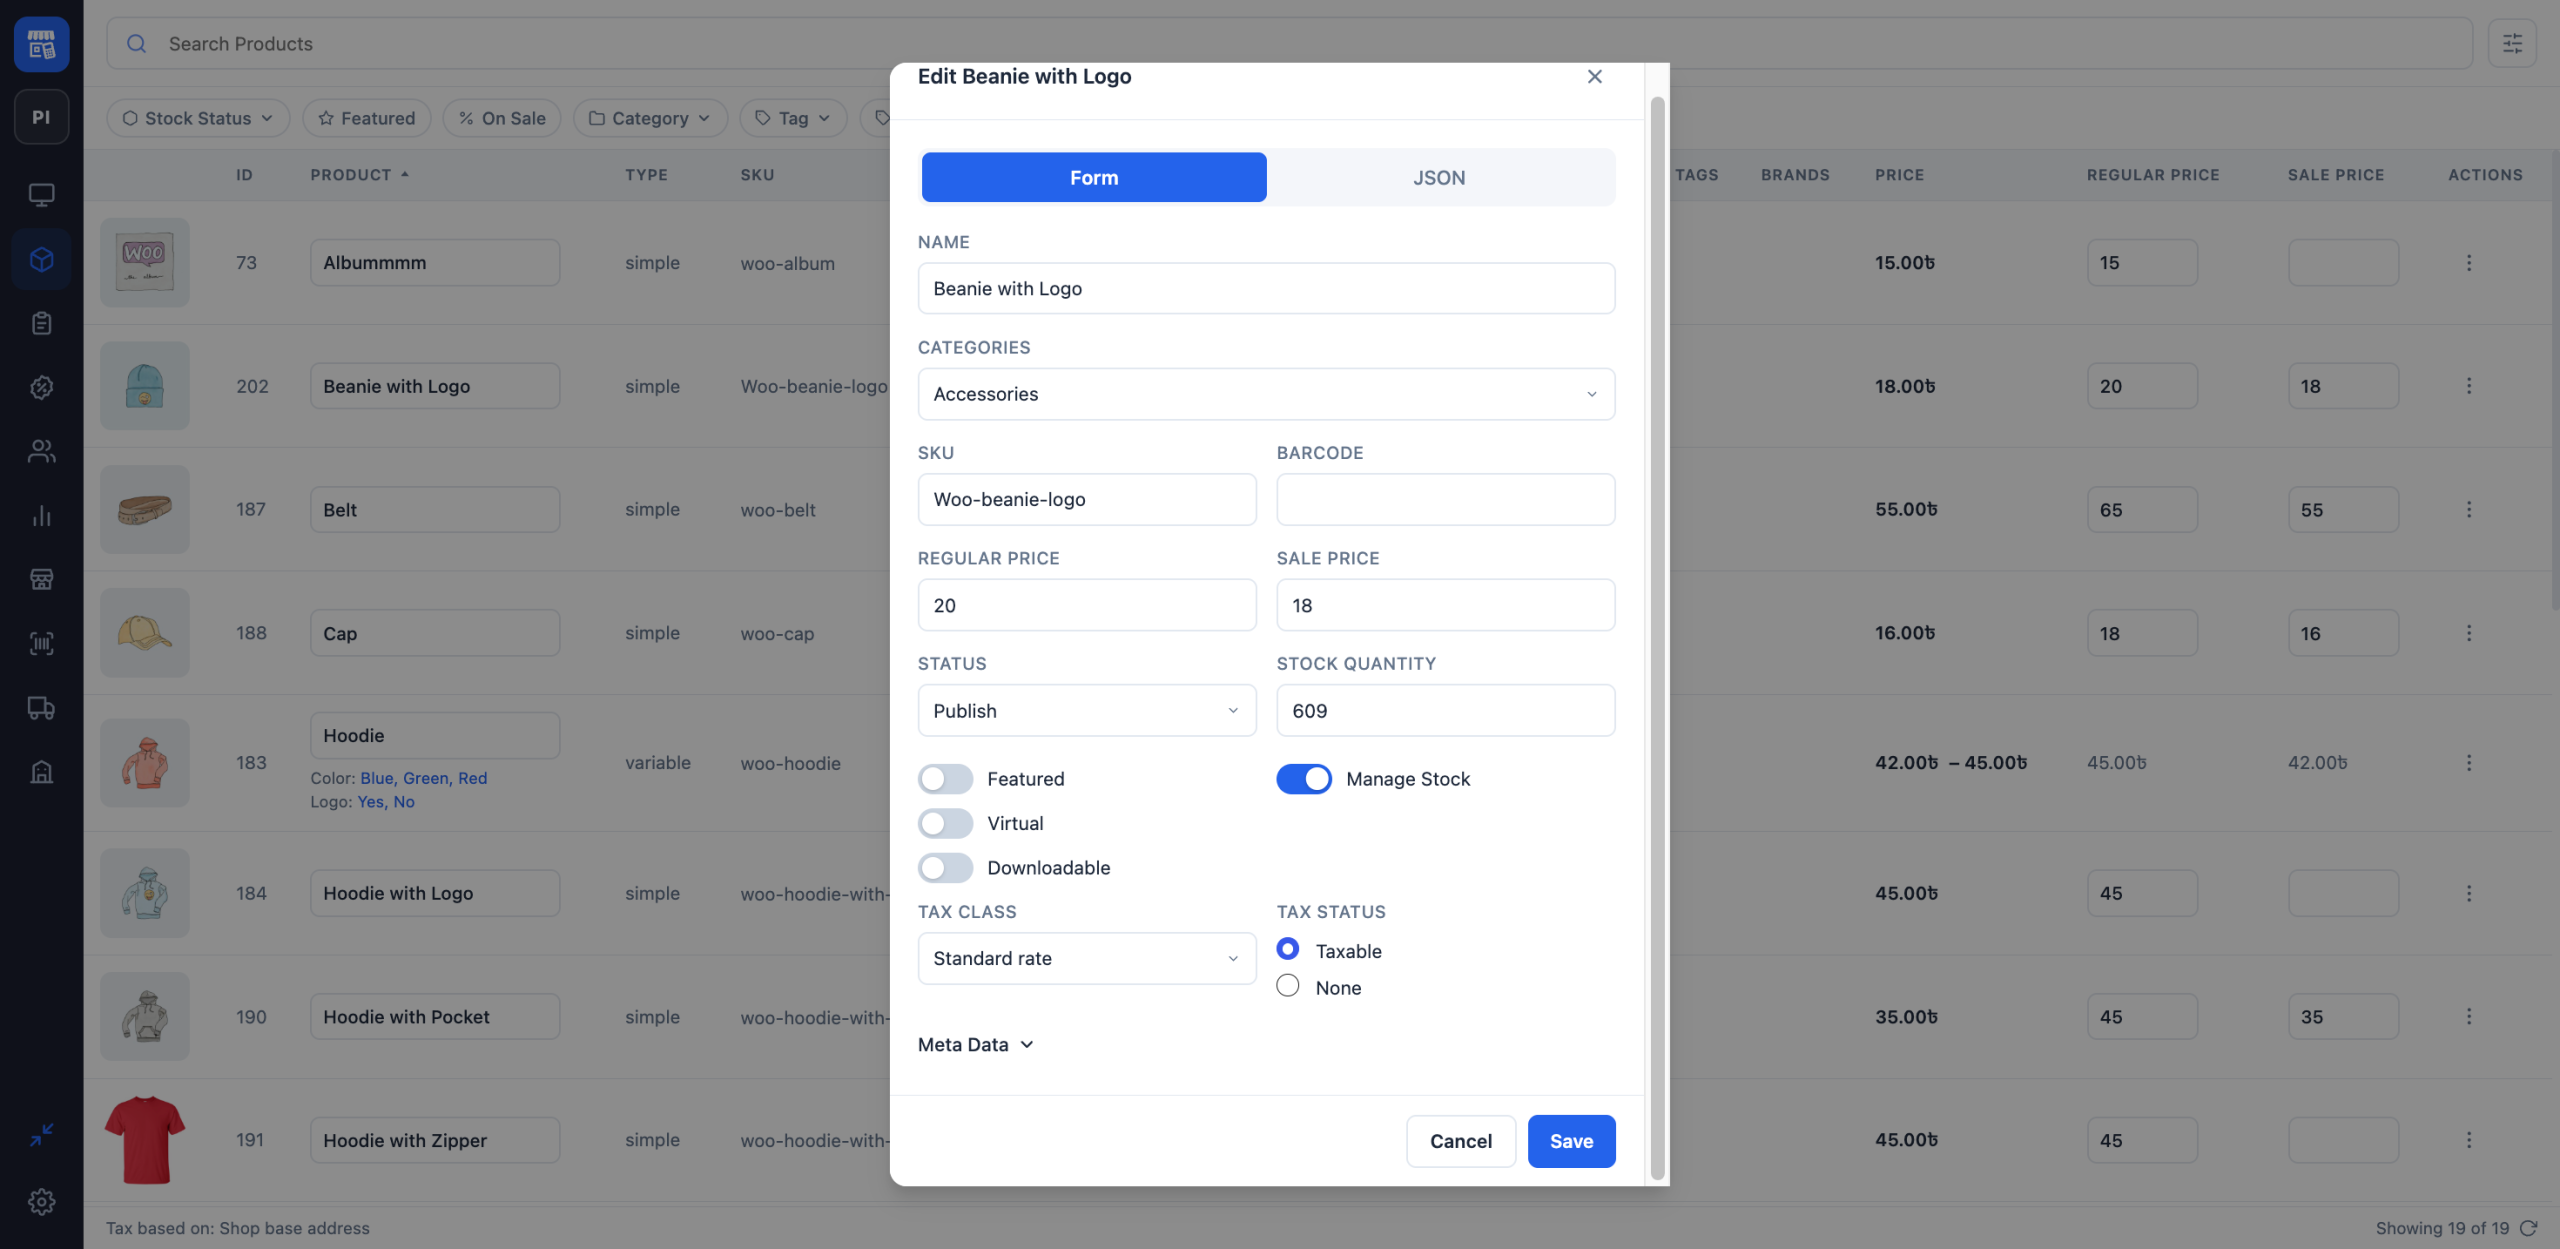The image size is (2560, 1249).
Task: Sort by the PRODUCT column header
Action: [360, 175]
